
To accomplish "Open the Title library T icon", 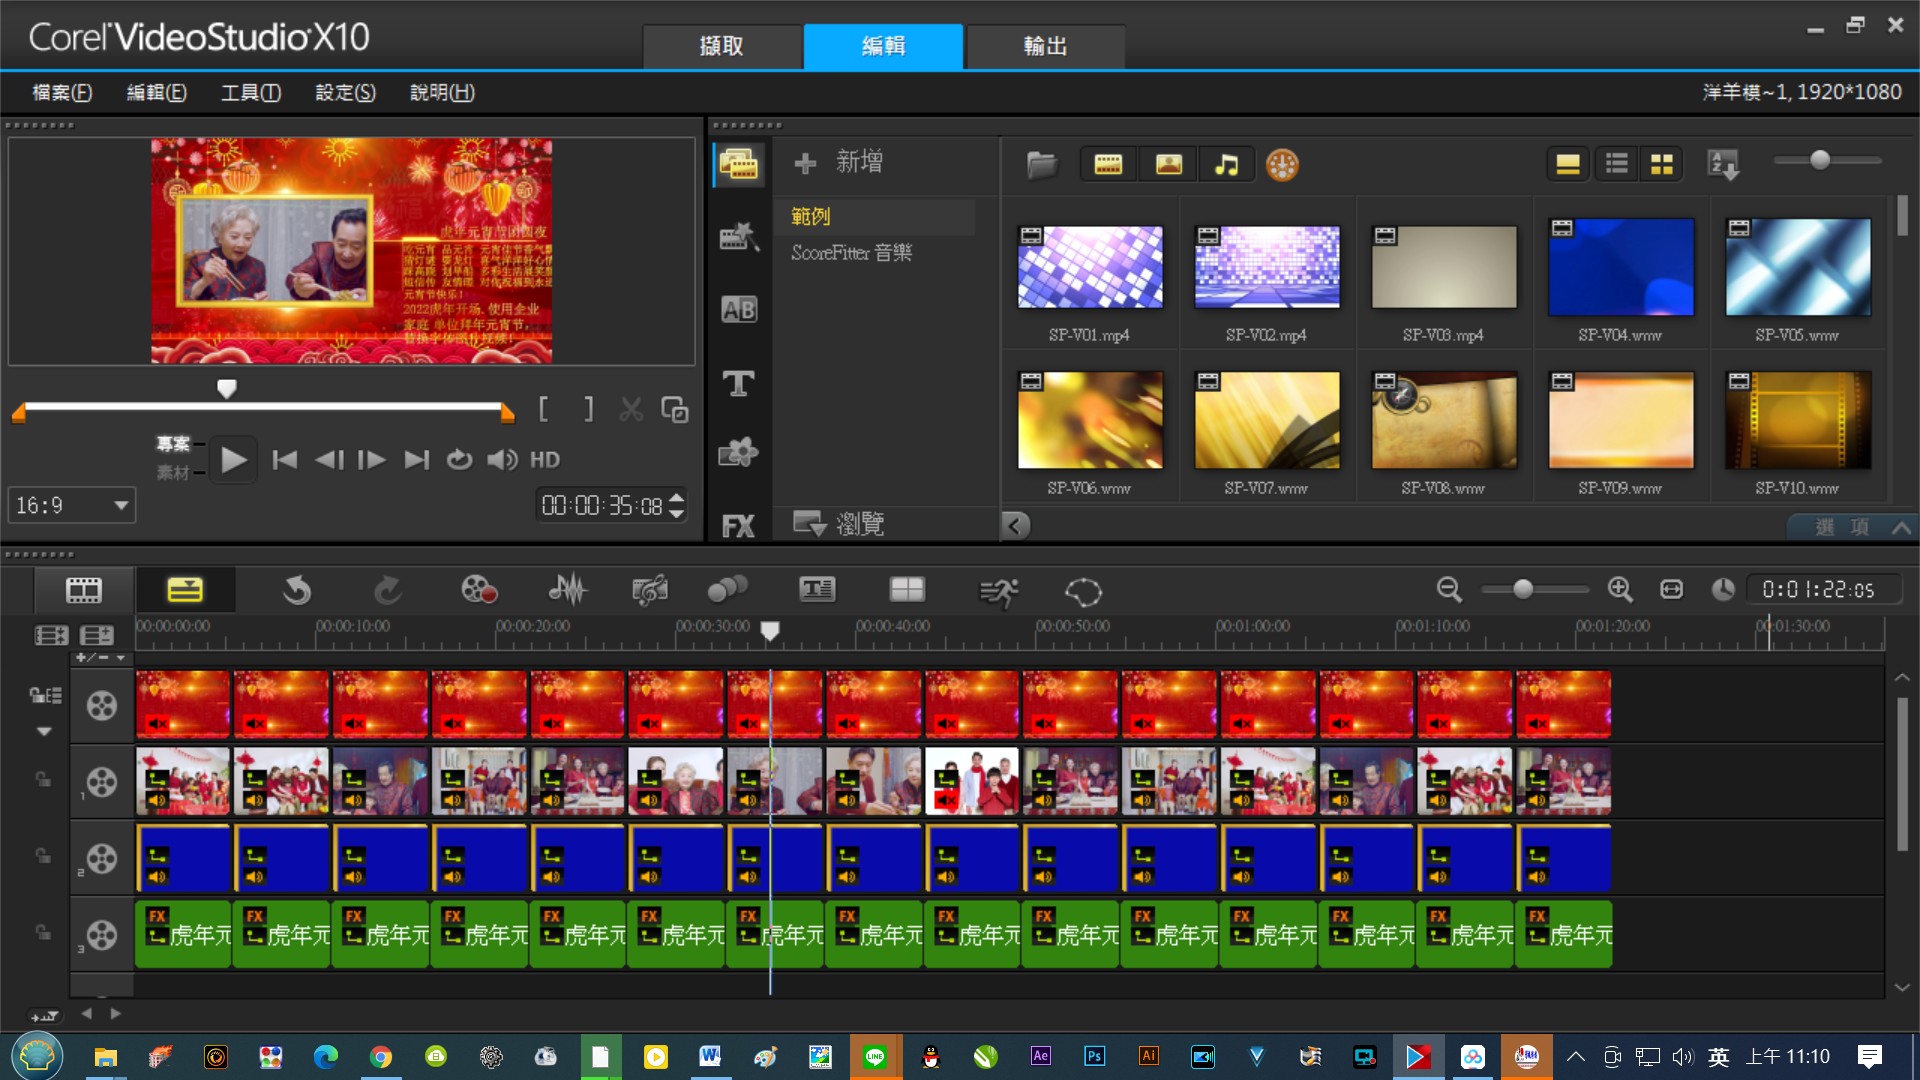I will (739, 383).
